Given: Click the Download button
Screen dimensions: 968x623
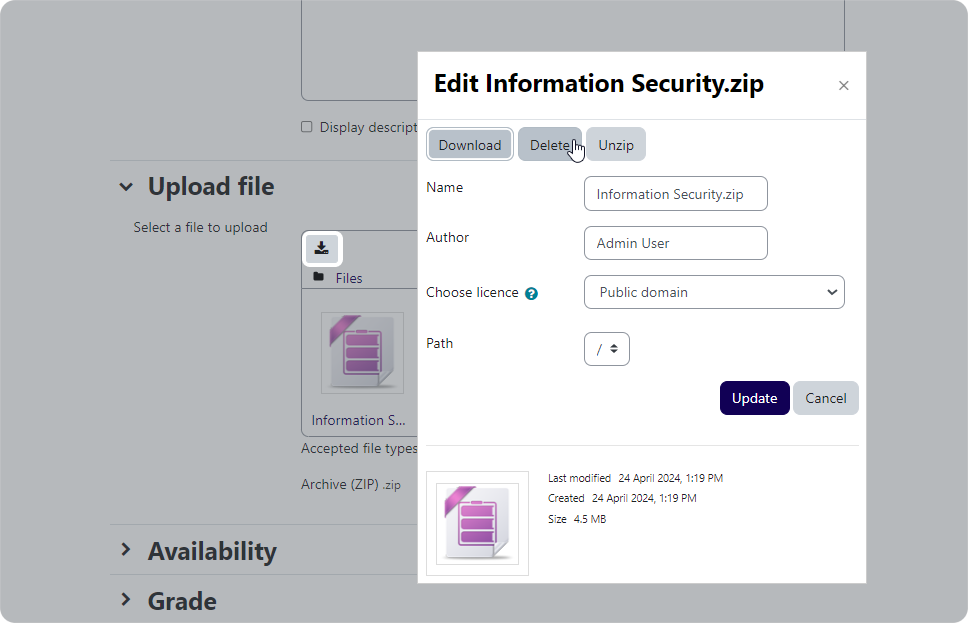Looking at the screenshot, I should pos(470,144).
